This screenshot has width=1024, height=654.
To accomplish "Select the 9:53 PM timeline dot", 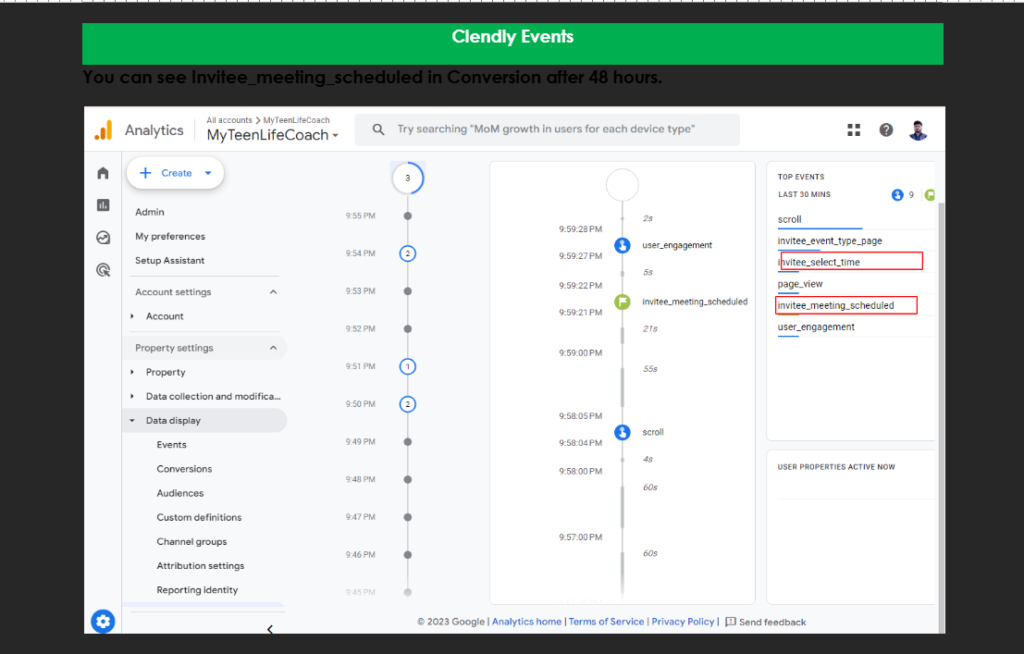I will 408,291.
